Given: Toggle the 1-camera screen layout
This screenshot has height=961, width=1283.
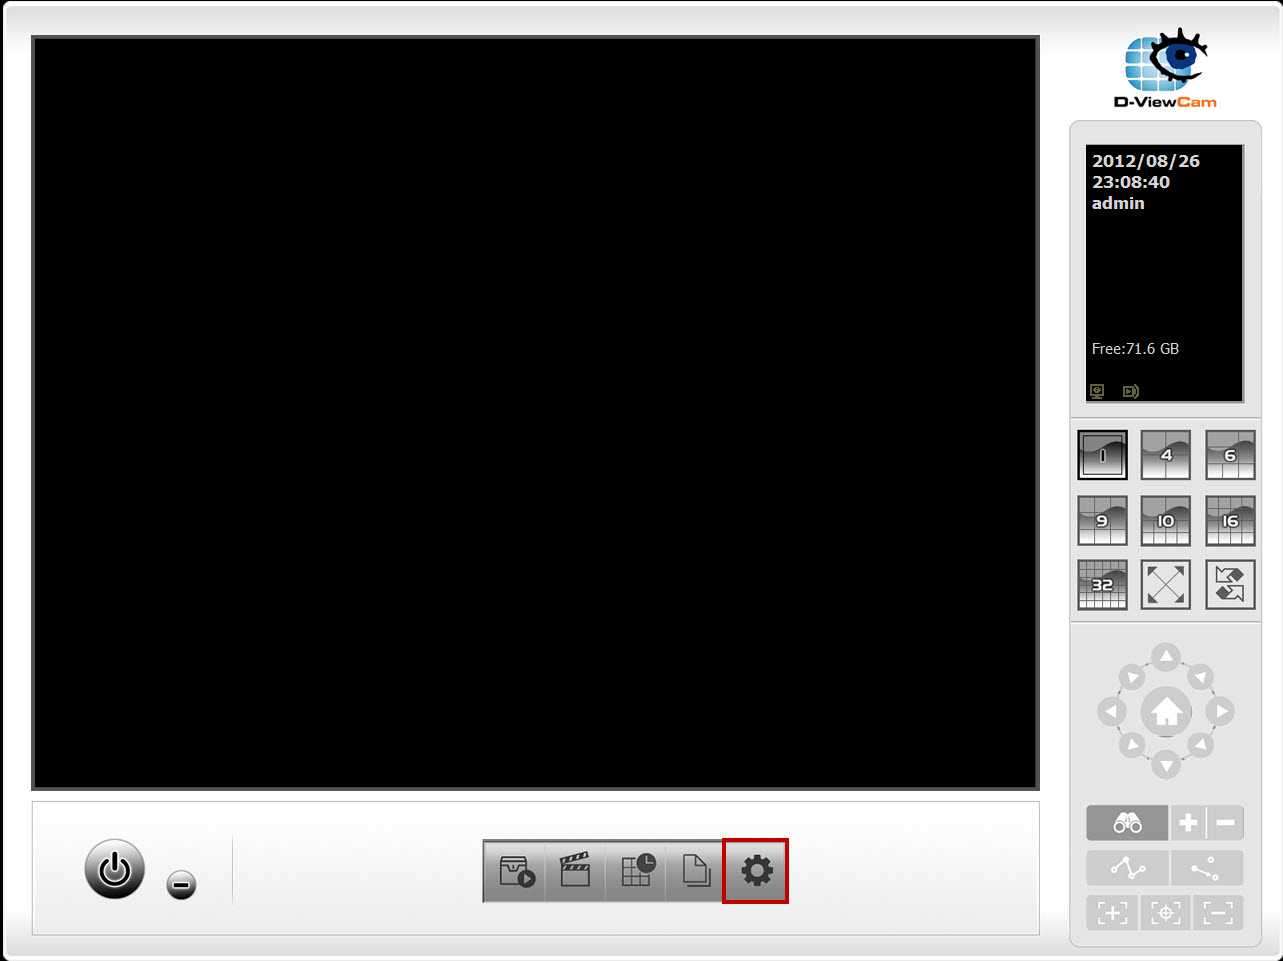Looking at the screenshot, I should 1102,456.
